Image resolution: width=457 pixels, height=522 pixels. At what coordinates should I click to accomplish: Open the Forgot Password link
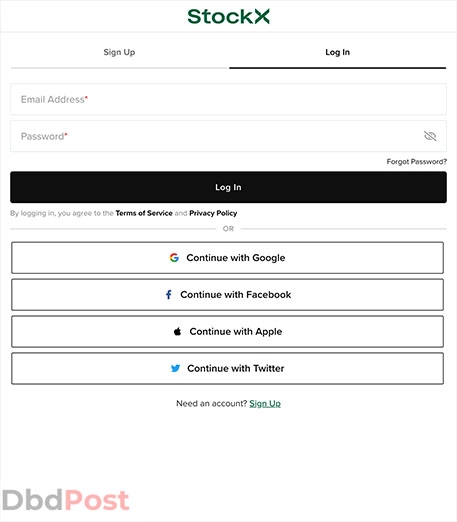tap(416, 162)
